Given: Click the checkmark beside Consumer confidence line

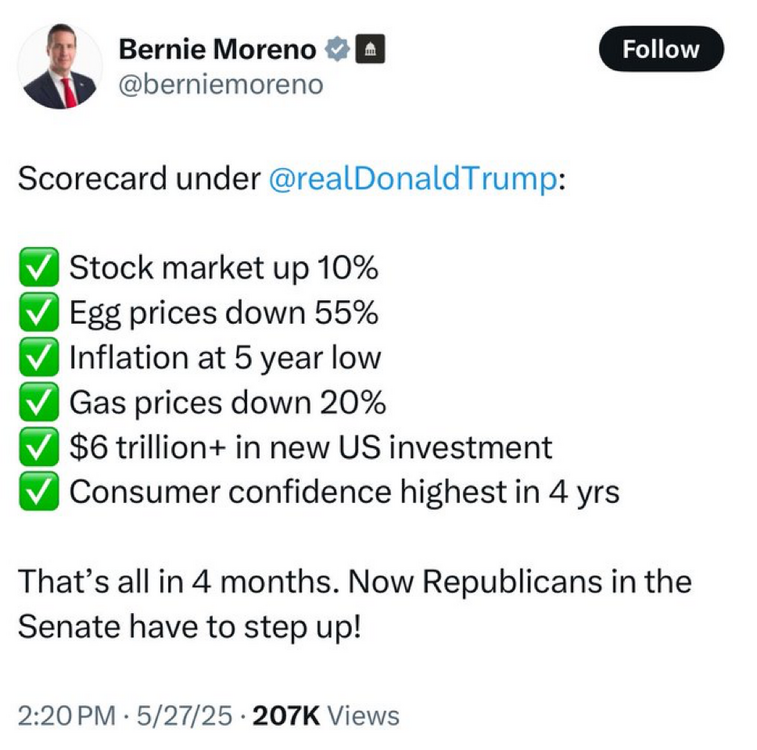Looking at the screenshot, I should pos(39,492).
